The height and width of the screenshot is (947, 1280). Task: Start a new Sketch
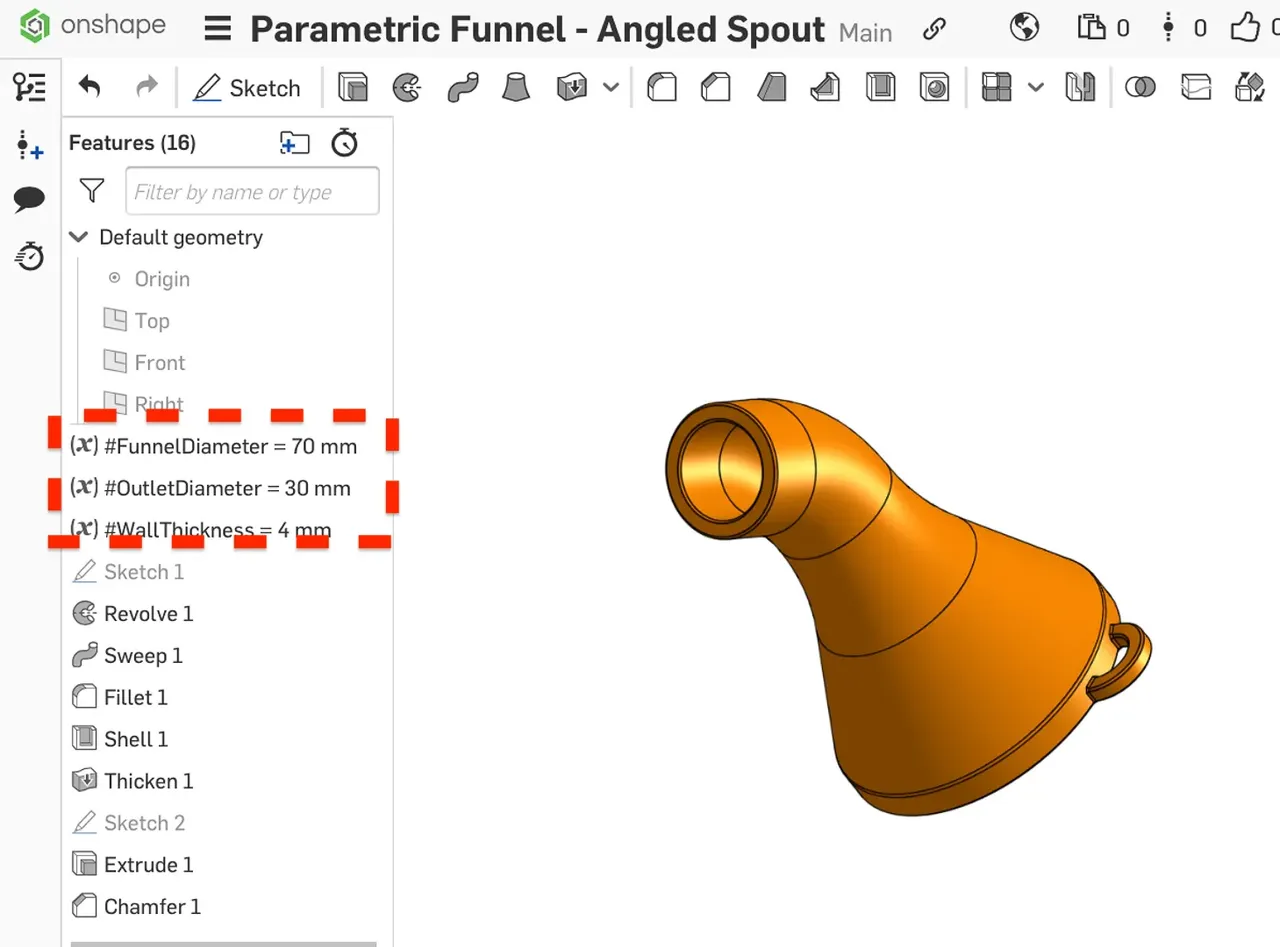click(x=248, y=87)
